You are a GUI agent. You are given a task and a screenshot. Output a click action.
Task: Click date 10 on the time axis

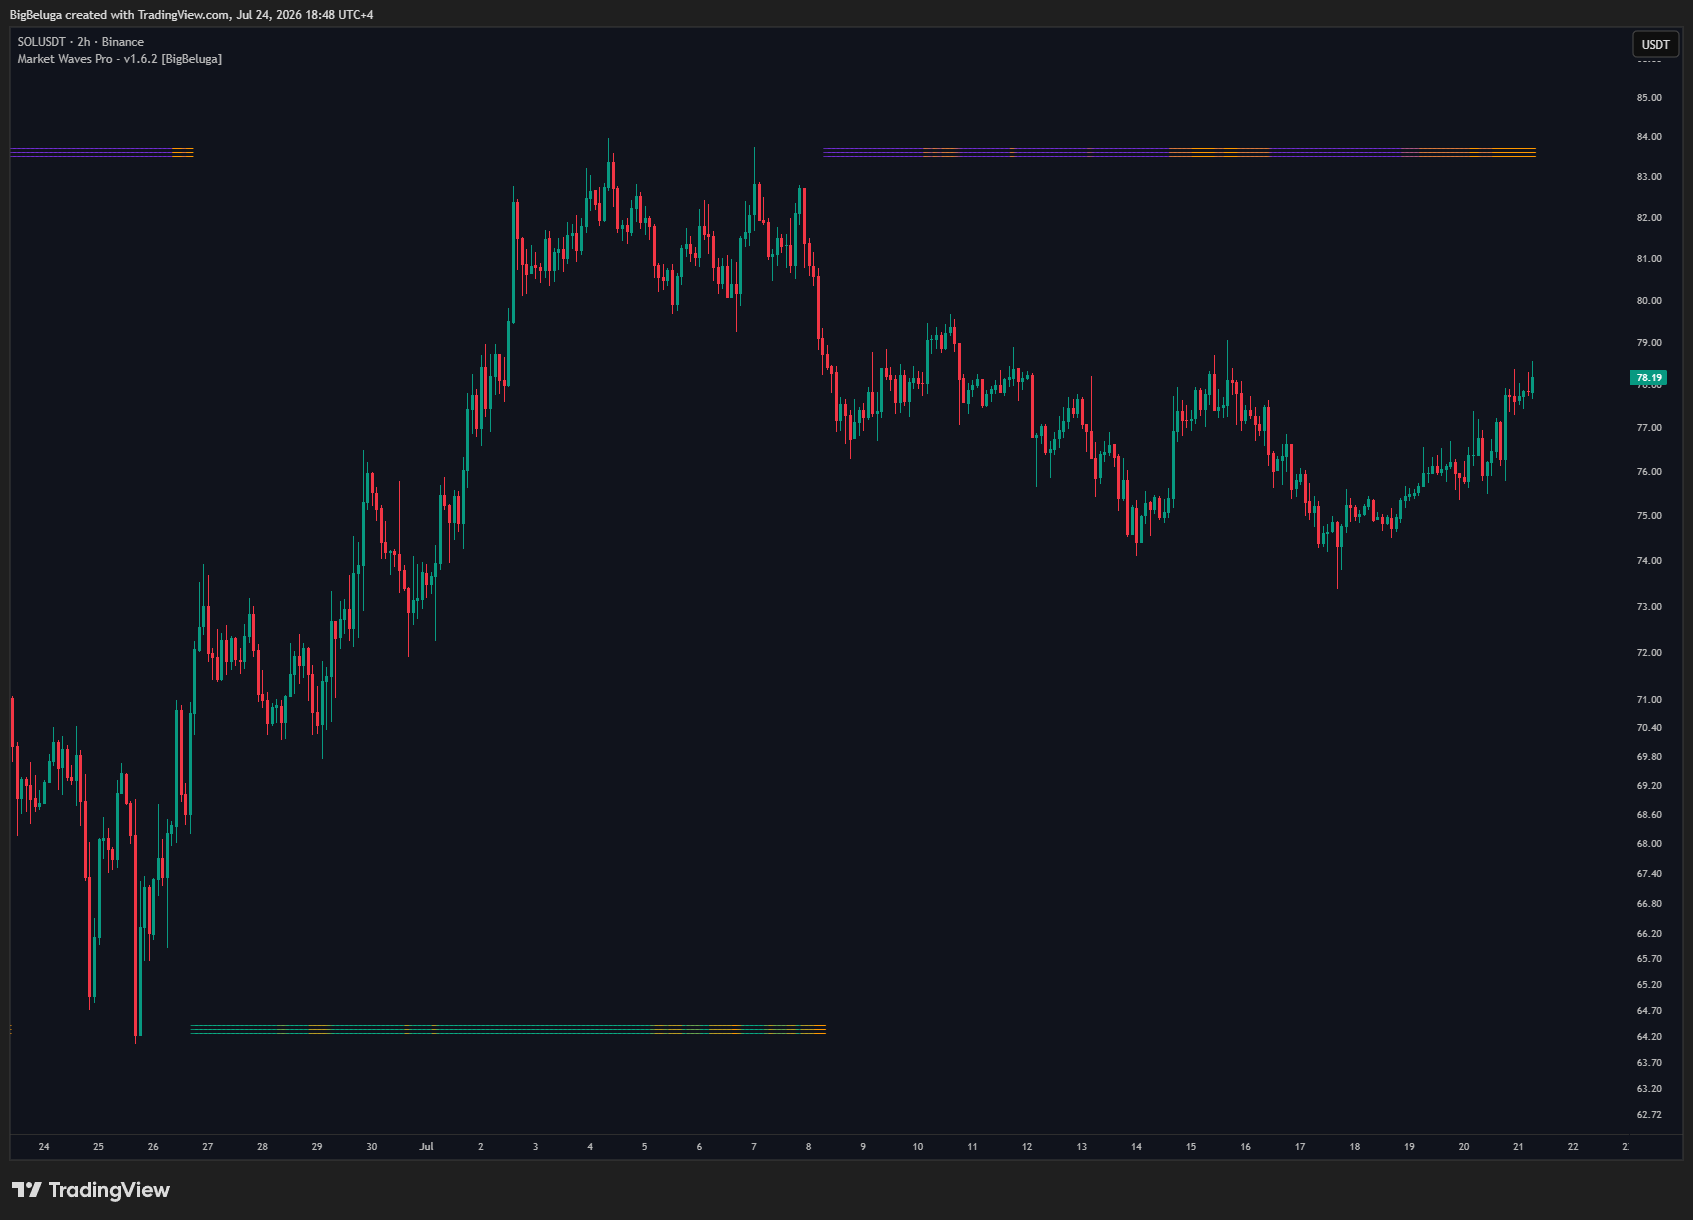click(x=918, y=1147)
